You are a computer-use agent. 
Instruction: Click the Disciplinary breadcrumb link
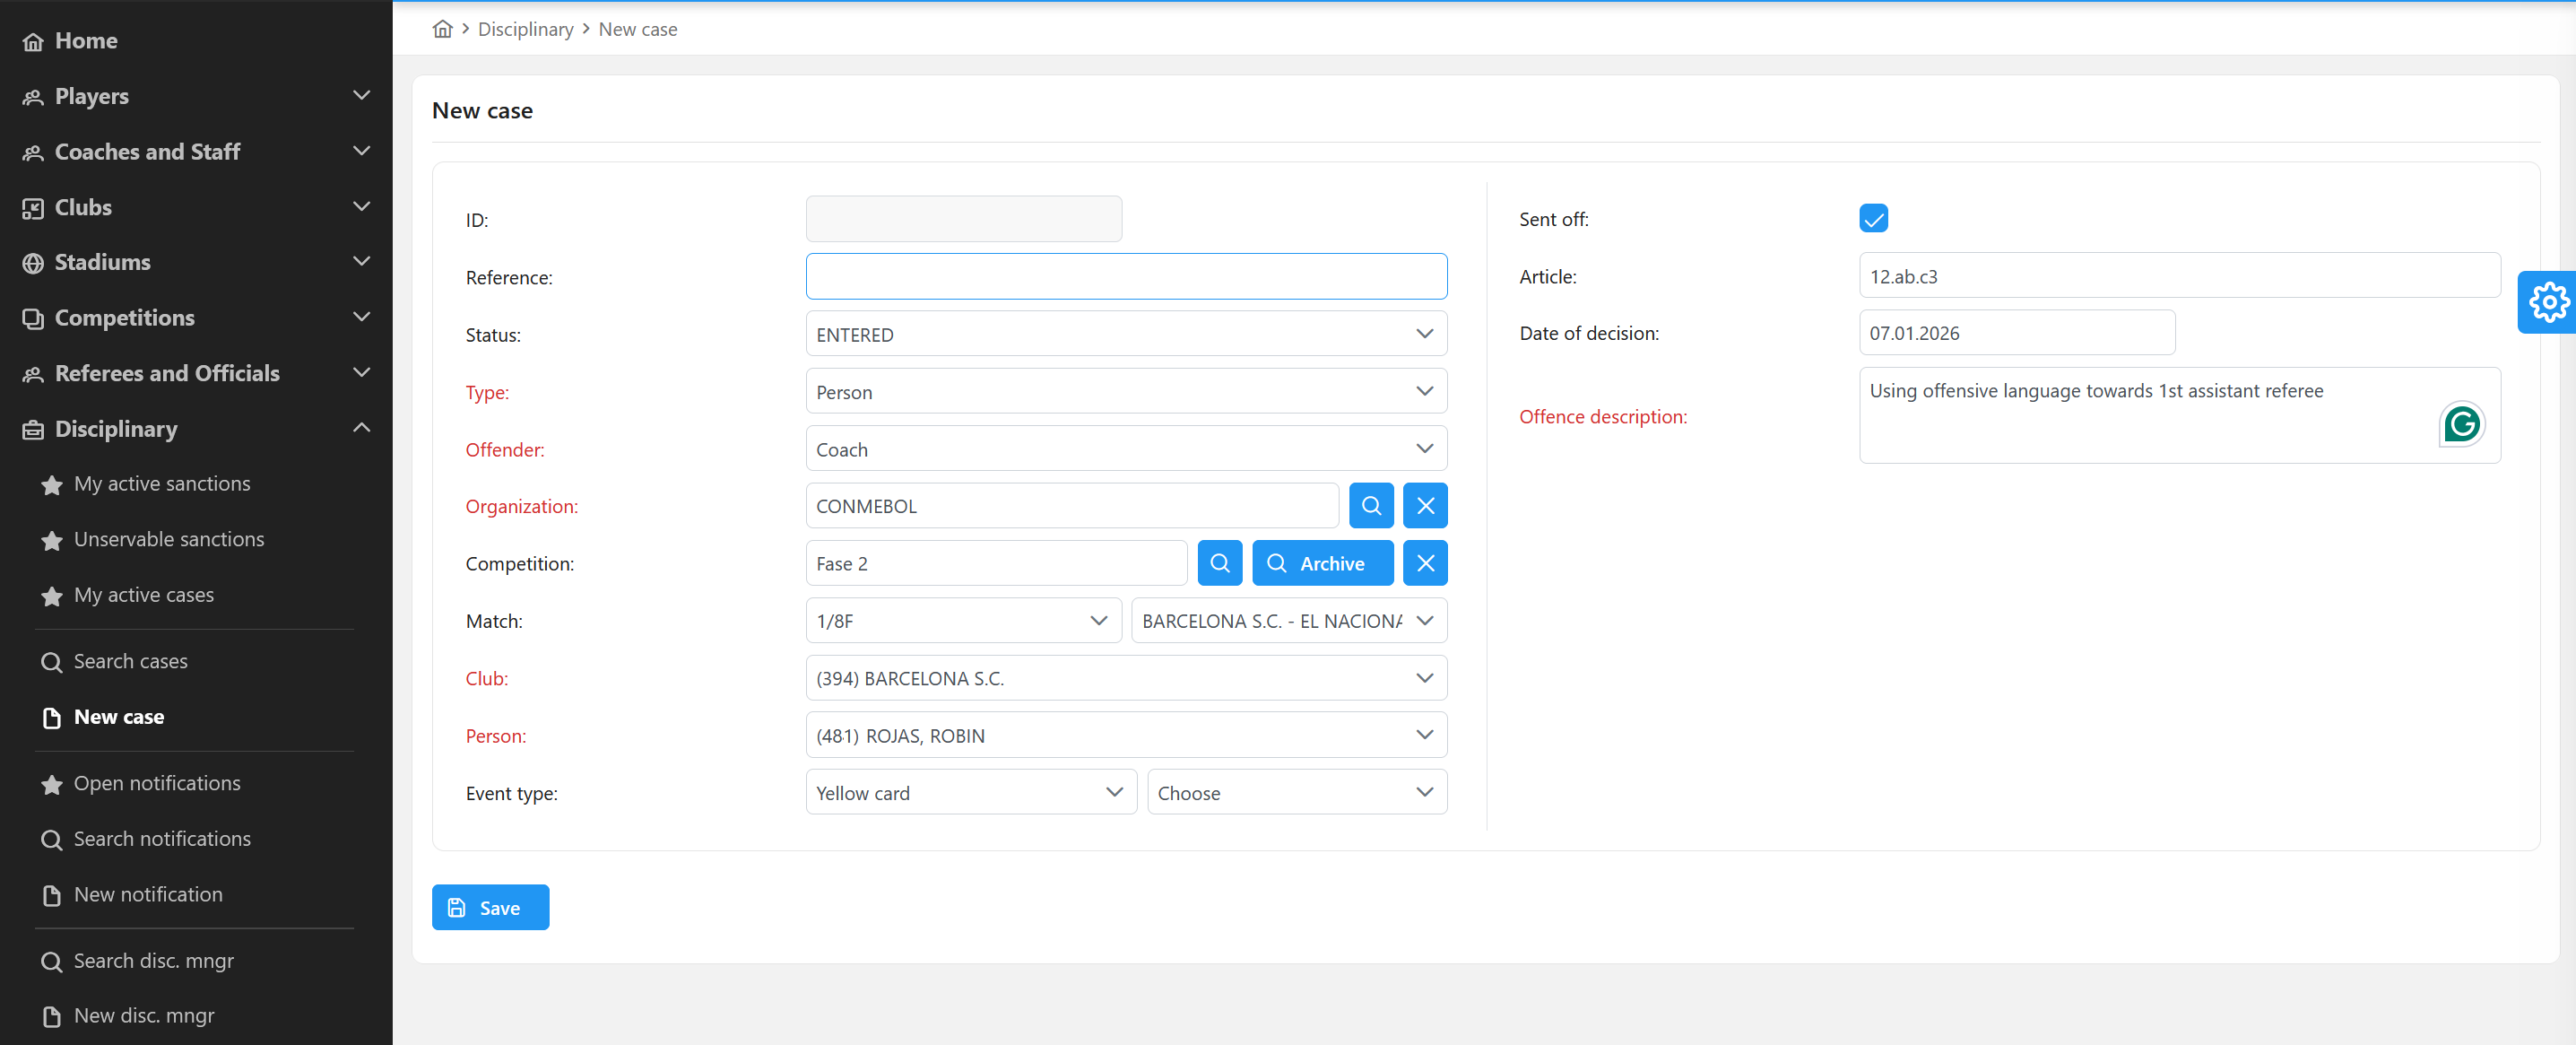point(525,29)
